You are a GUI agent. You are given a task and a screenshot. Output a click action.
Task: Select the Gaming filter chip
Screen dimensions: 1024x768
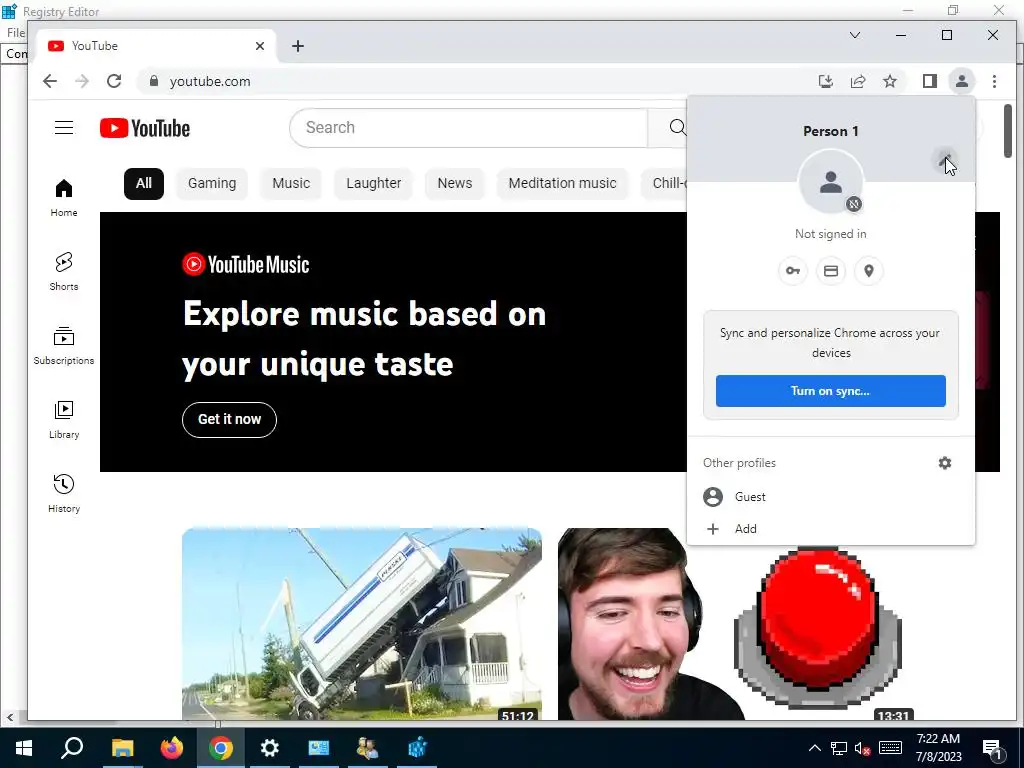(212, 184)
